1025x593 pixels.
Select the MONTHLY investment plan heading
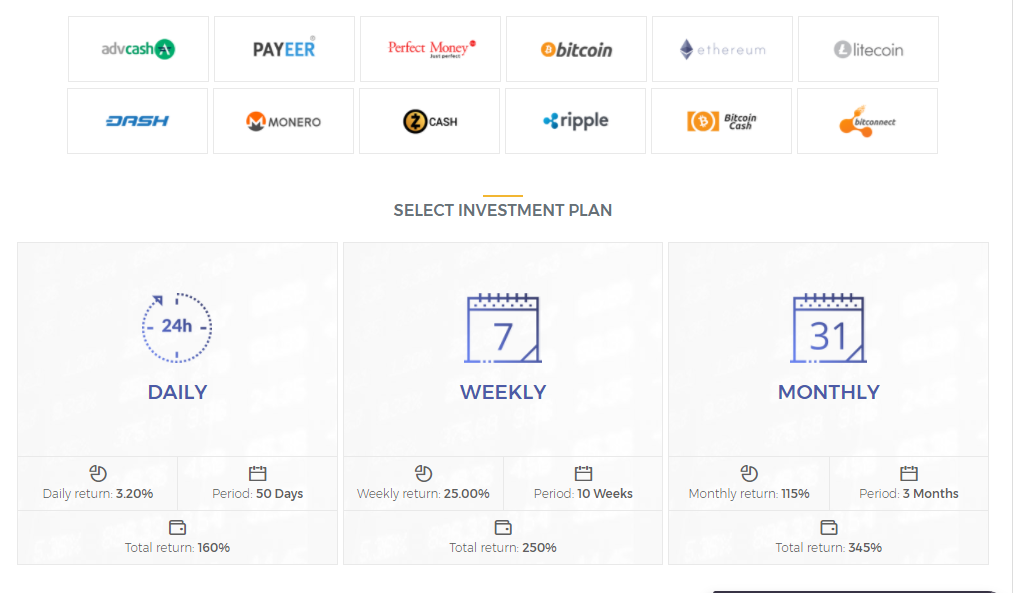click(829, 392)
